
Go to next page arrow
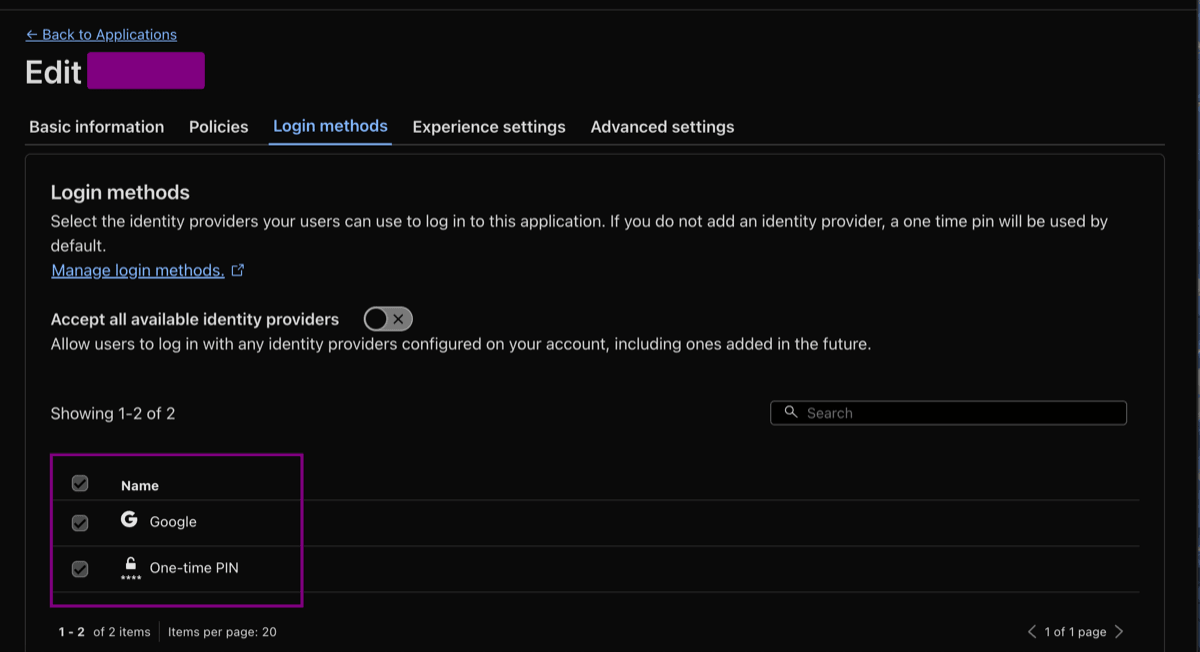coord(1119,631)
